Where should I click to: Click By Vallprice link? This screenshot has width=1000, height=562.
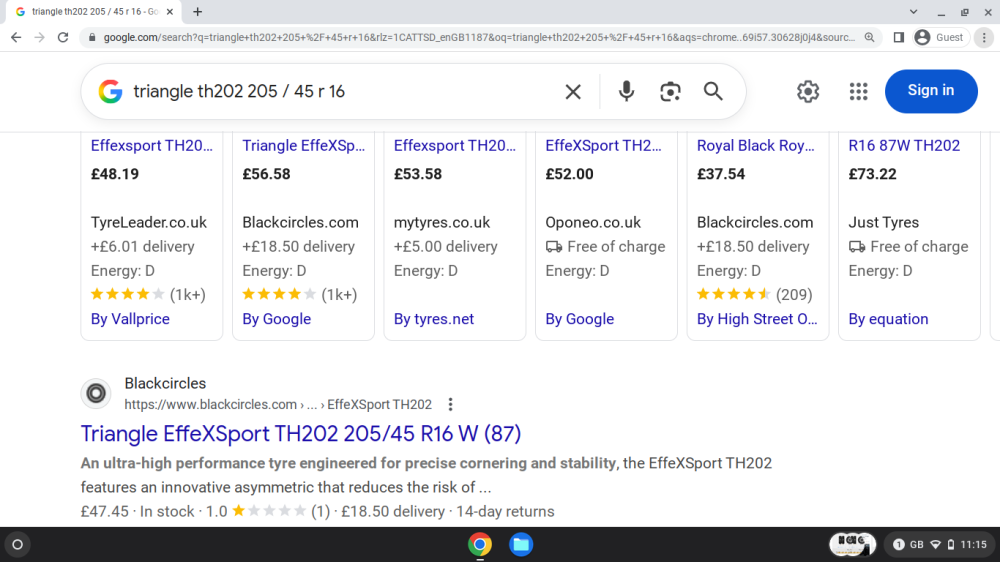pos(130,319)
